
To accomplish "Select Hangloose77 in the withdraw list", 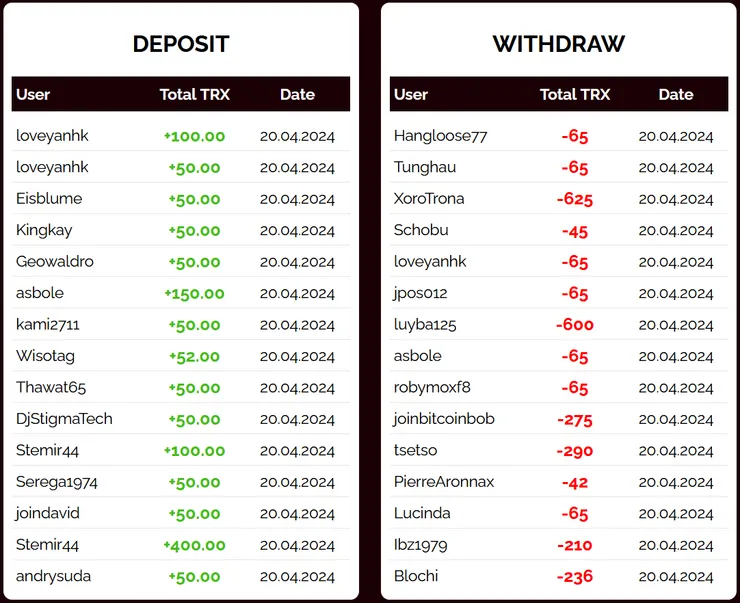I will [440, 136].
